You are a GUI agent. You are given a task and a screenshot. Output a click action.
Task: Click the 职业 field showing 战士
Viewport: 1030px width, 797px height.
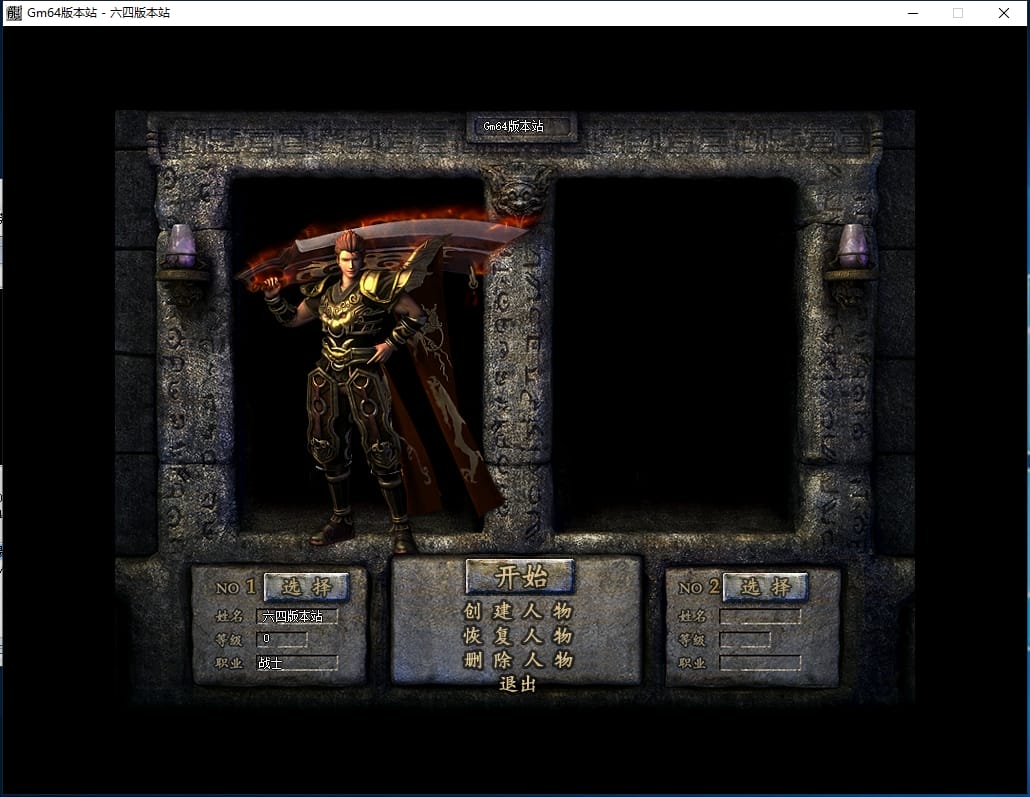[x=297, y=662]
